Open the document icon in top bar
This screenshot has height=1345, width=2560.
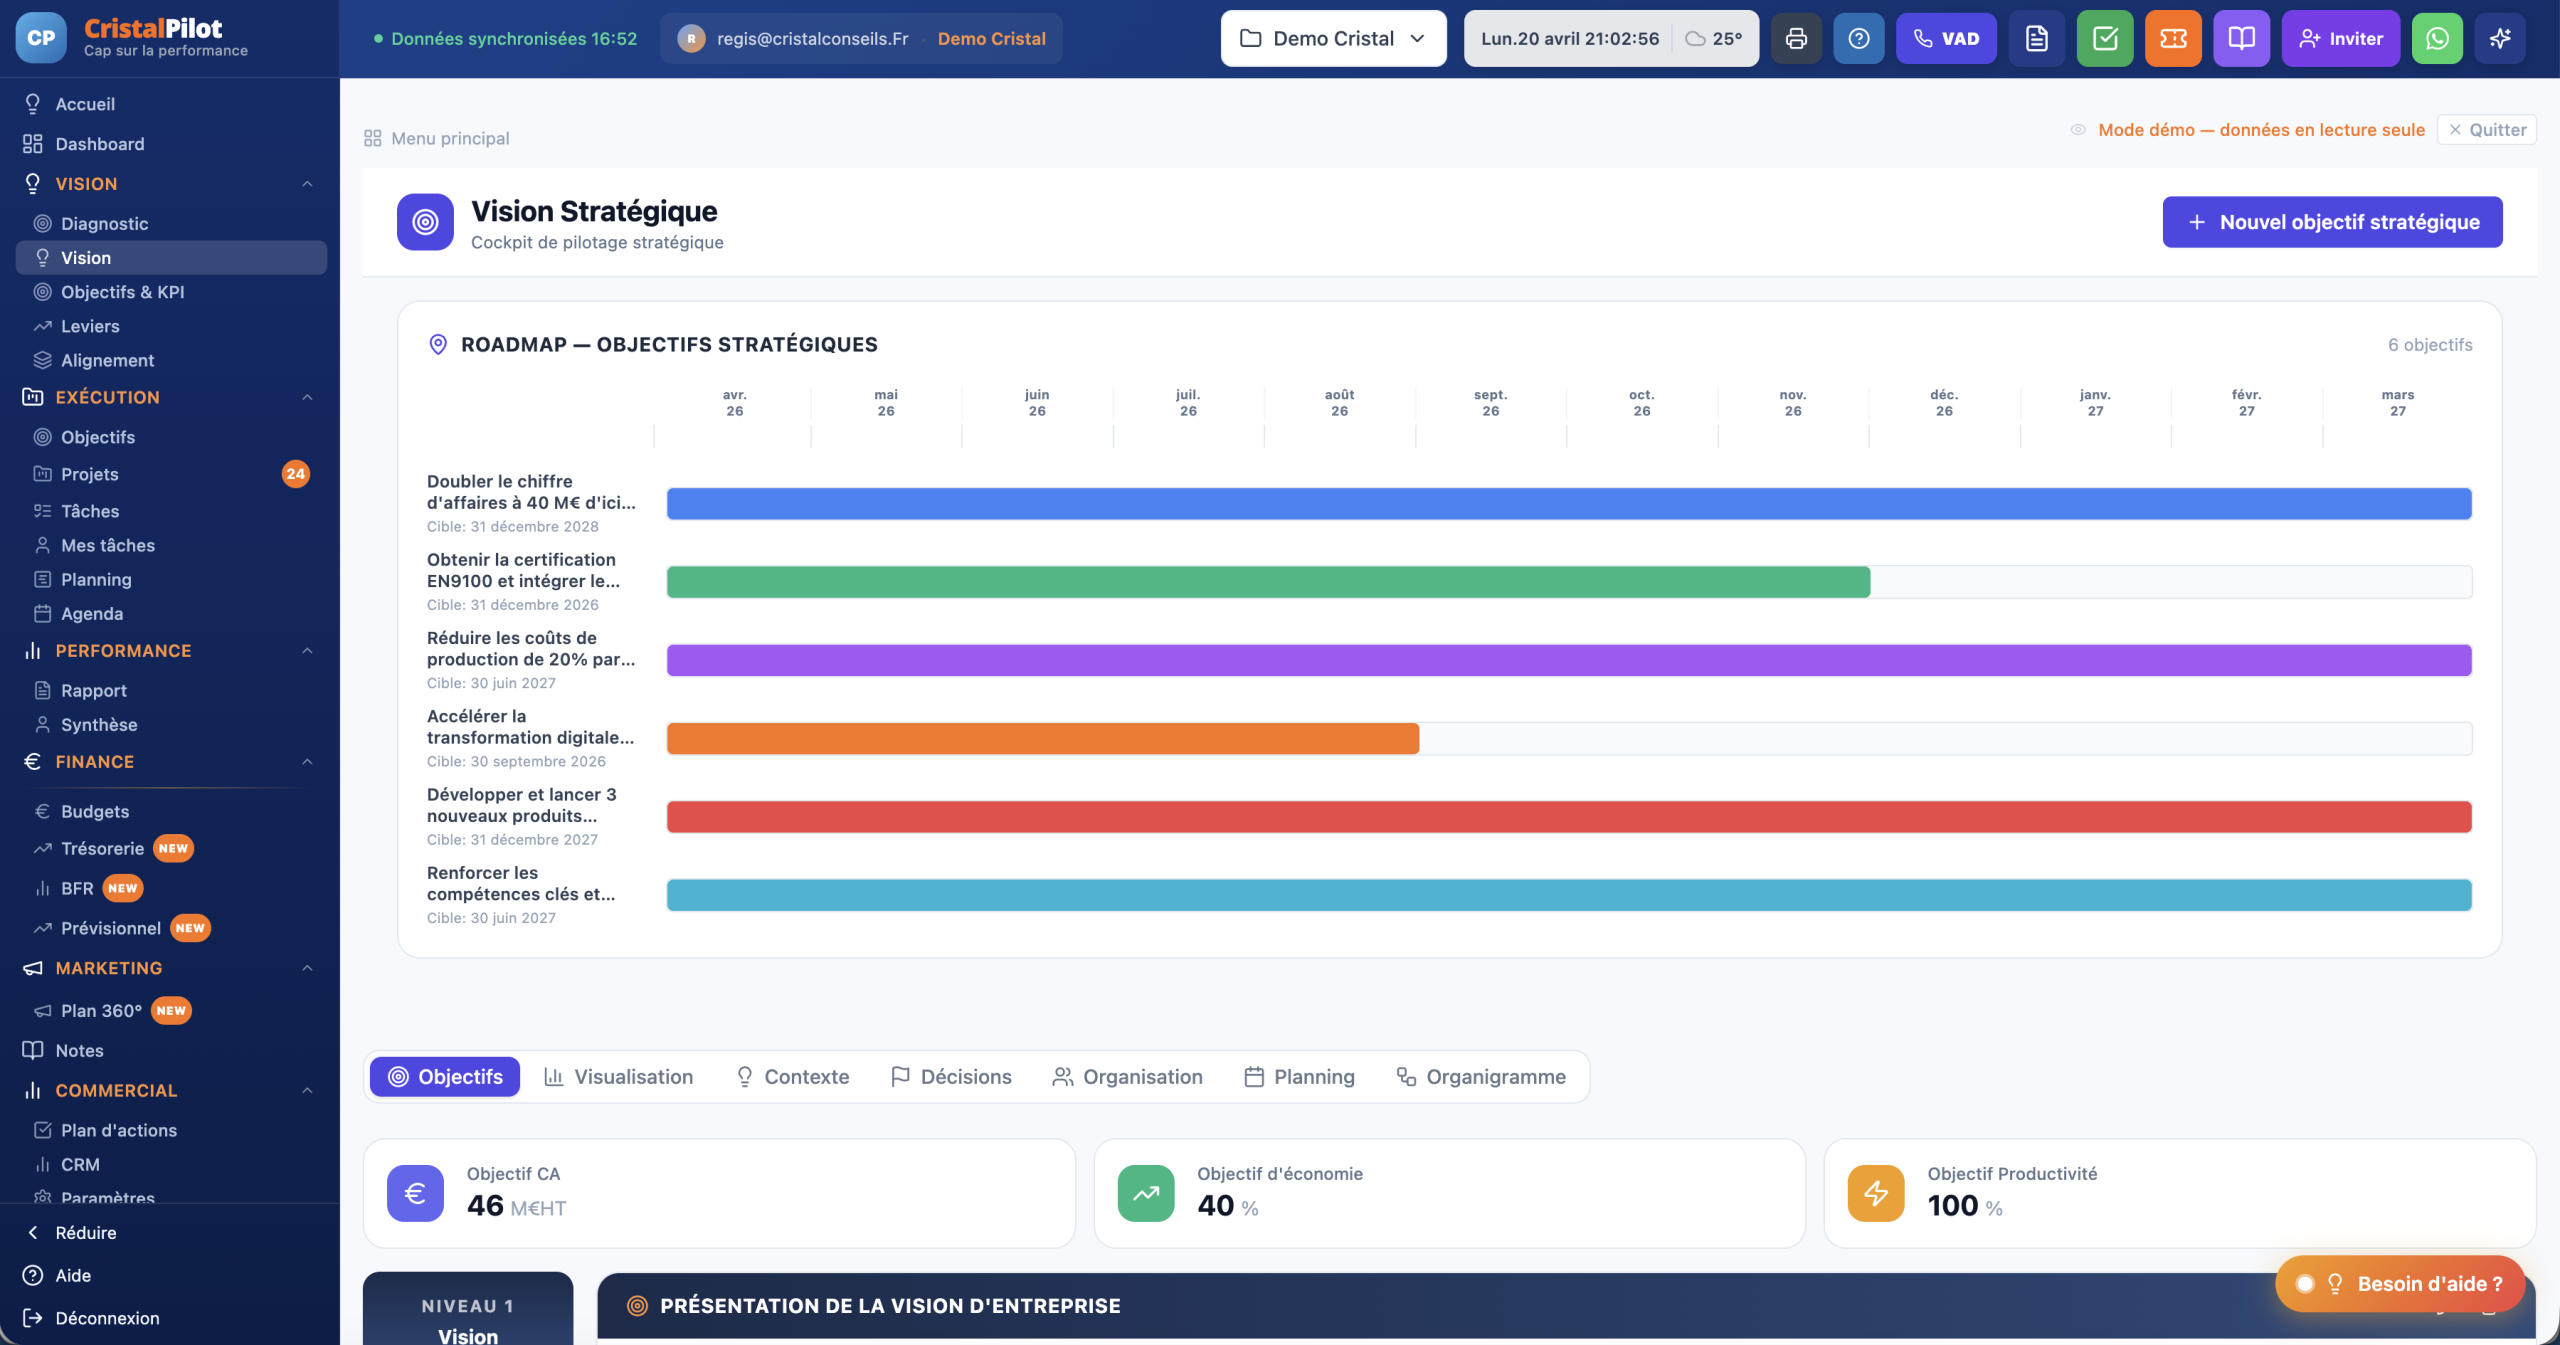click(2037, 39)
